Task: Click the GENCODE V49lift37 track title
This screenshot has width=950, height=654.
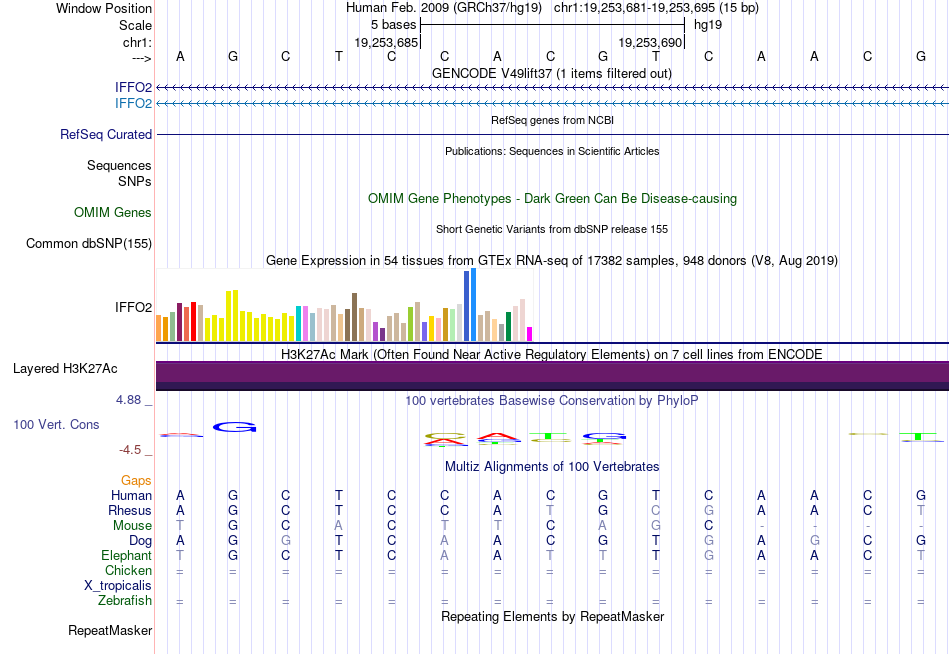Action: tap(552, 73)
